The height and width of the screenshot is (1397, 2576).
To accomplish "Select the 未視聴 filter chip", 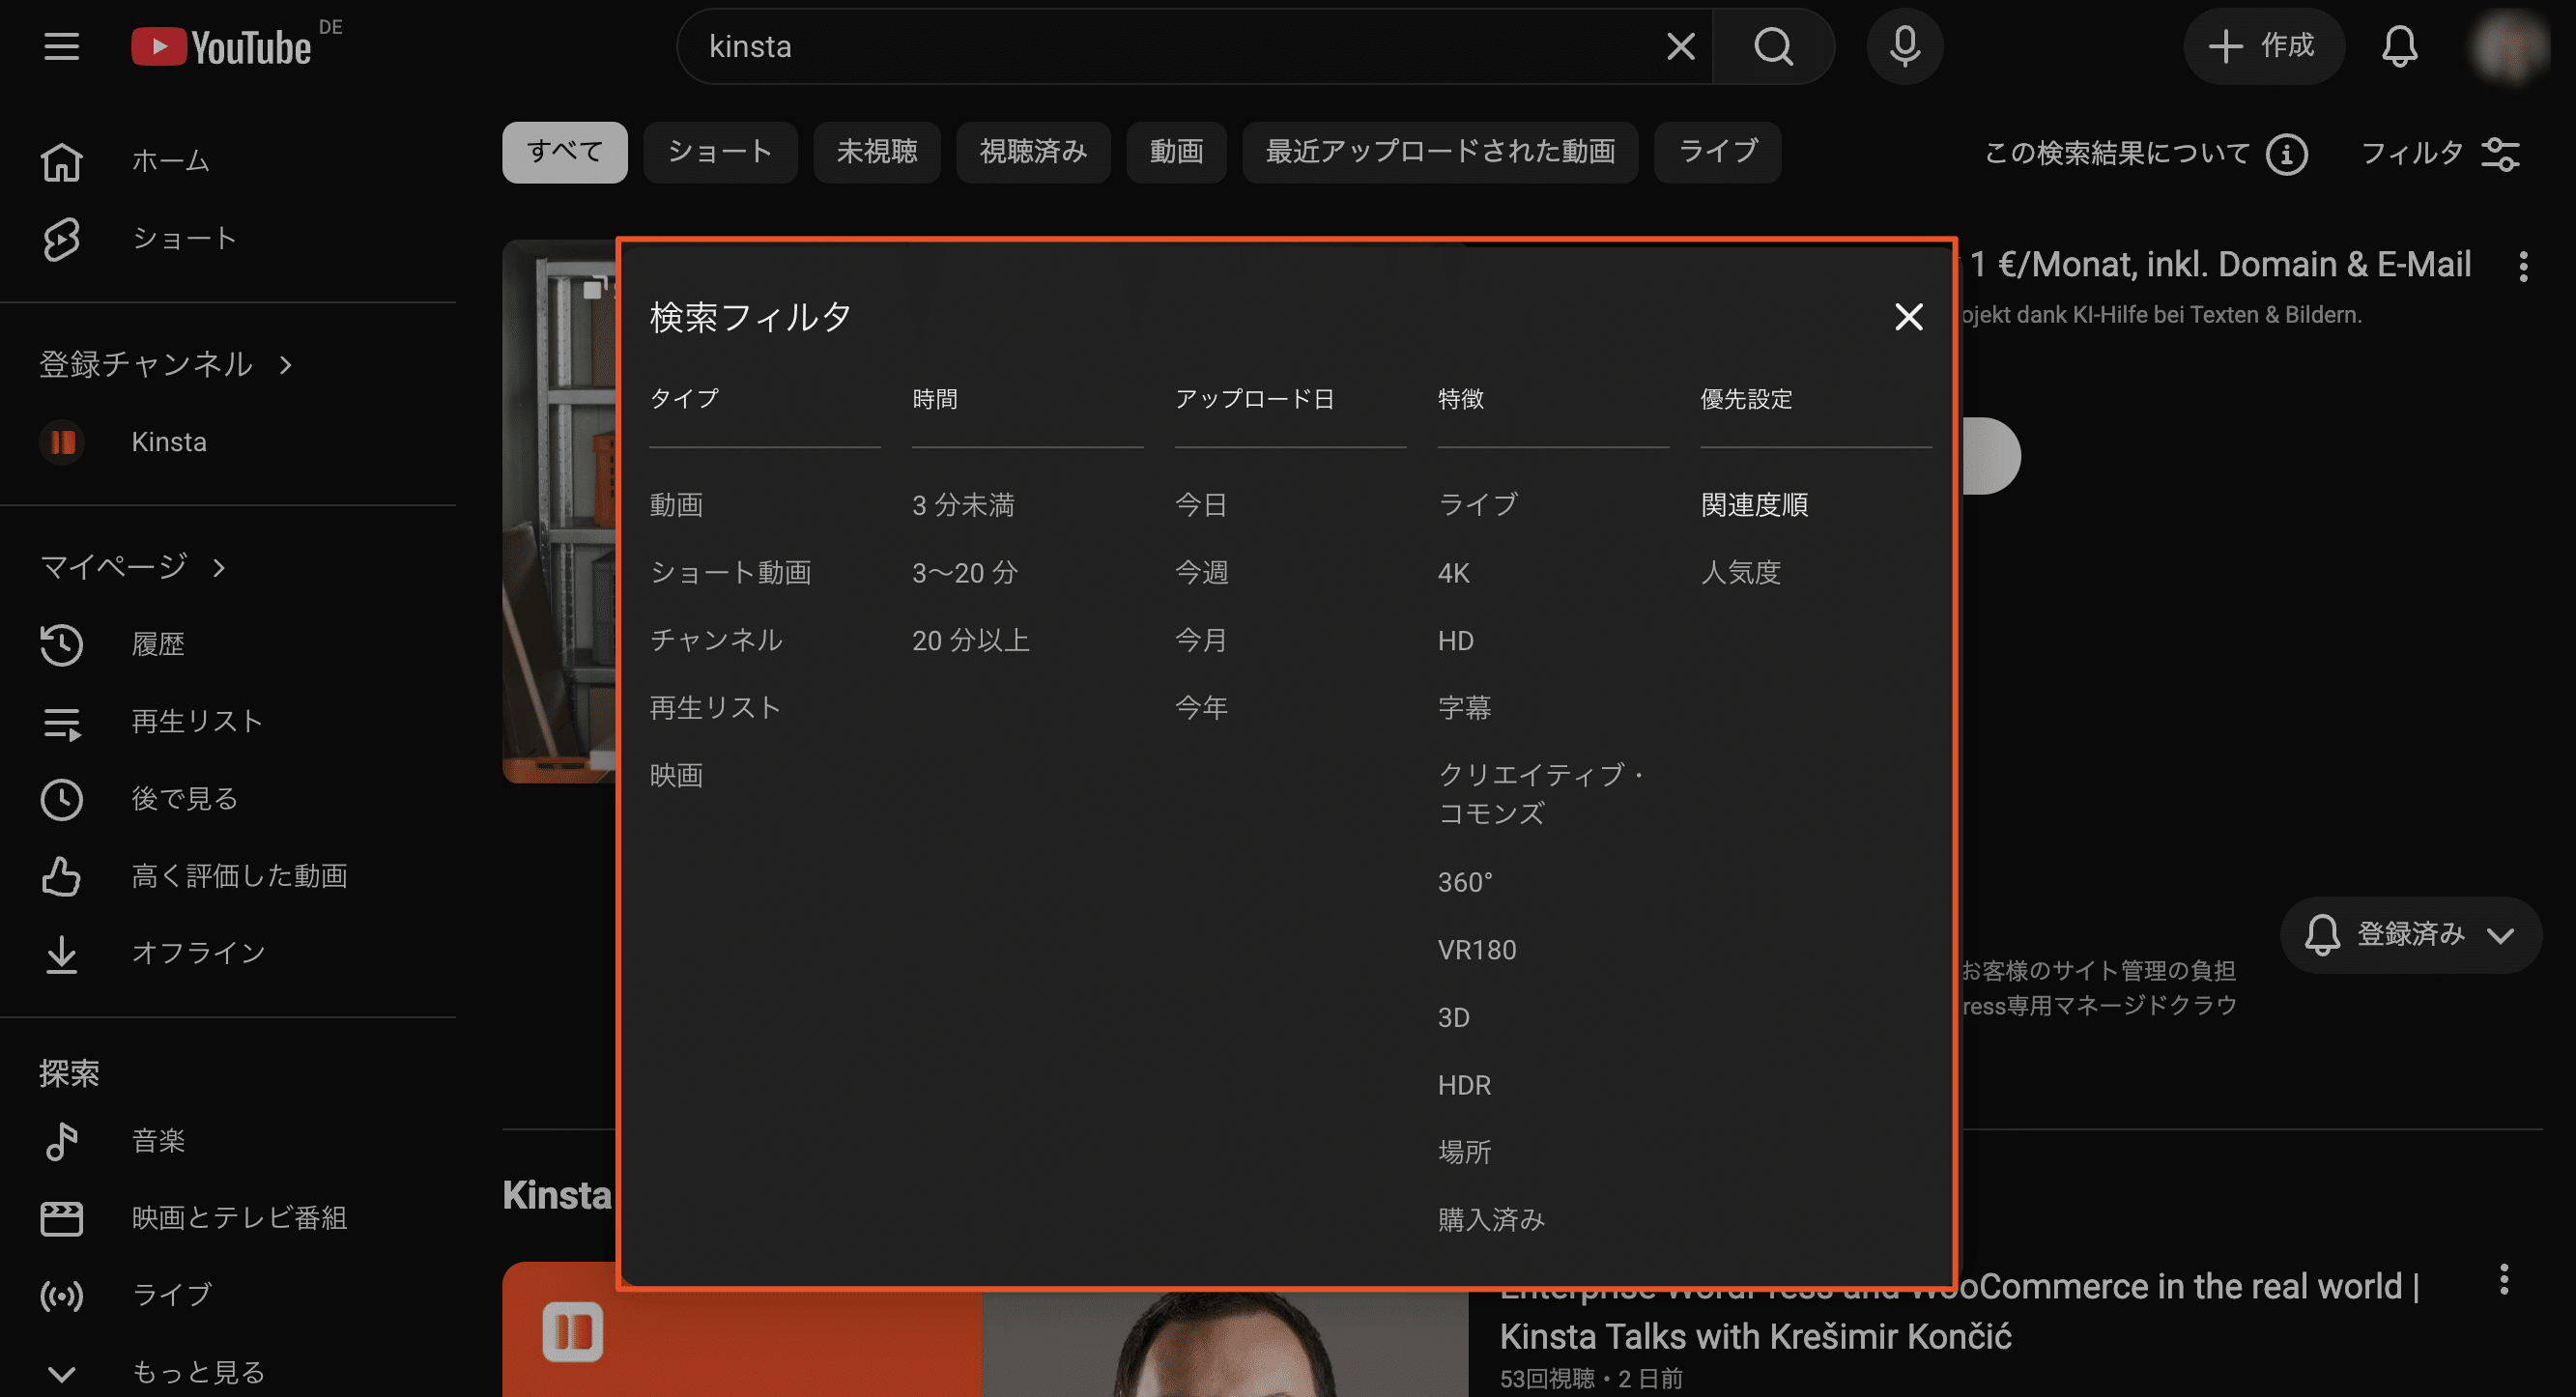I will pos(876,152).
